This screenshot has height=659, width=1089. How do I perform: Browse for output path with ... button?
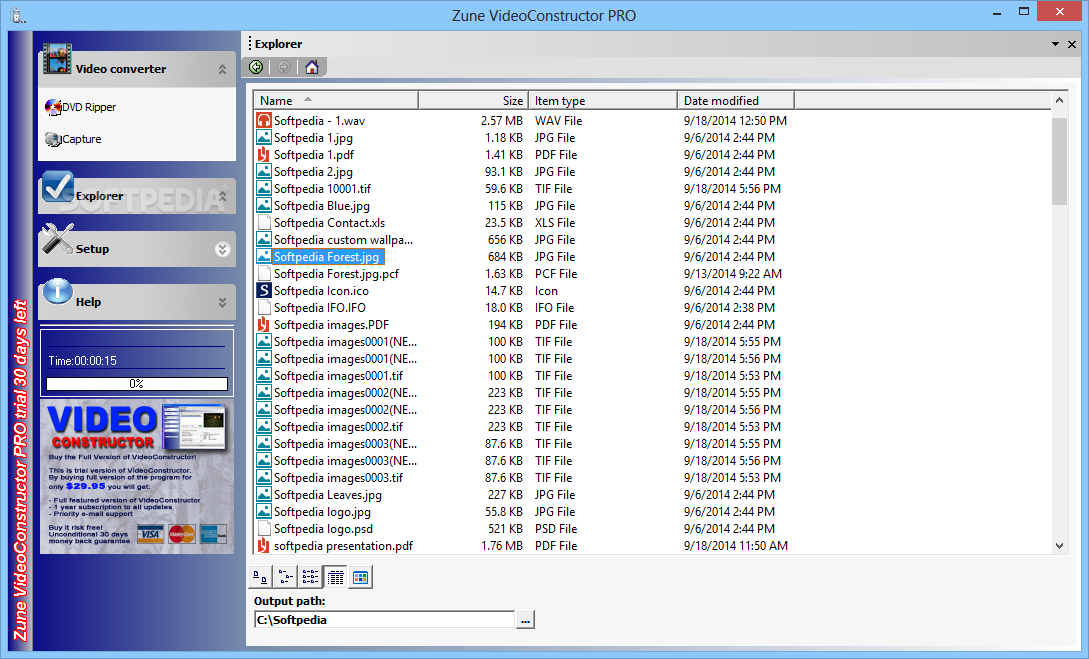pyautogui.click(x=525, y=619)
